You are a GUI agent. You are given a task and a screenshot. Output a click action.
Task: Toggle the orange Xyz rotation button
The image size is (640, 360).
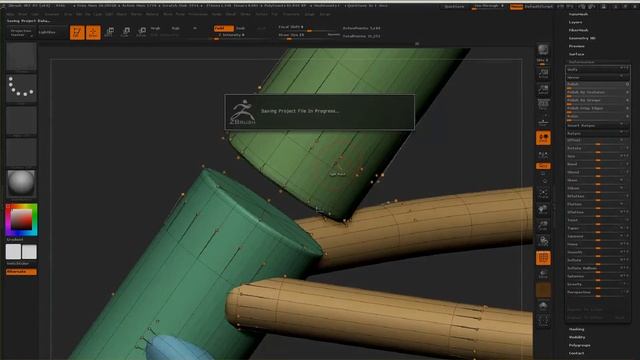click(543, 166)
